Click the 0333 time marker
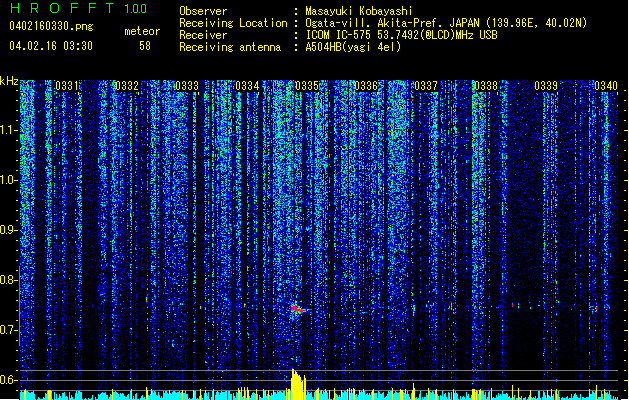This screenshot has width=629, height=400. tap(187, 86)
